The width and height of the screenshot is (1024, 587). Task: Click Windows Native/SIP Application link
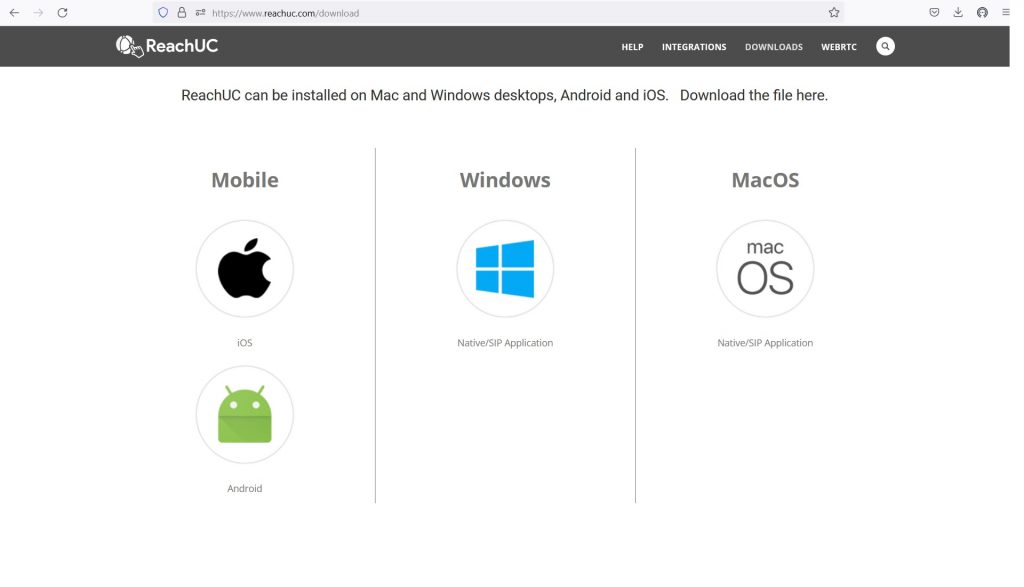pyautogui.click(x=505, y=343)
